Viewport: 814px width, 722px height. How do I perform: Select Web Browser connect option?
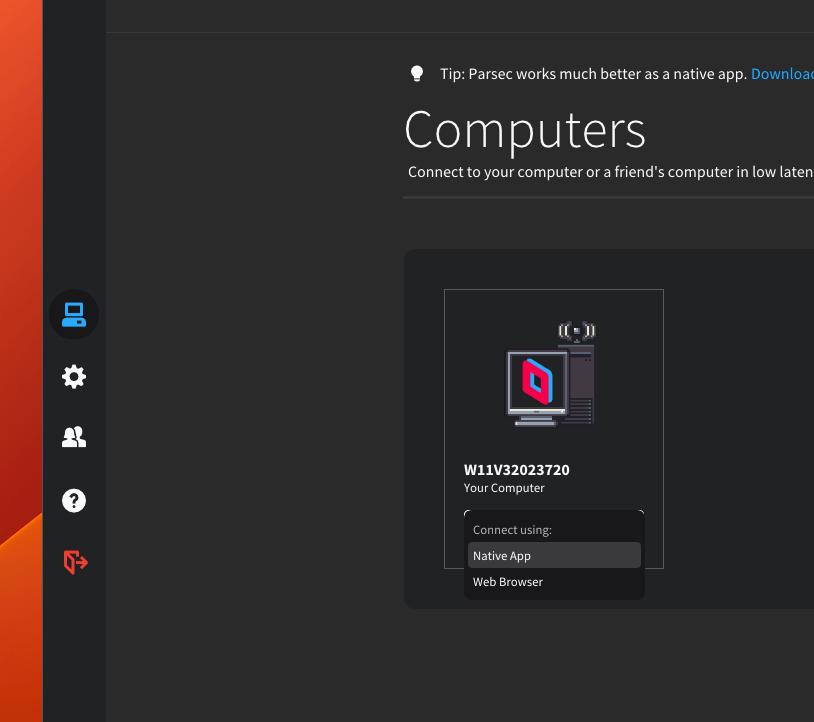tap(554, 582)
